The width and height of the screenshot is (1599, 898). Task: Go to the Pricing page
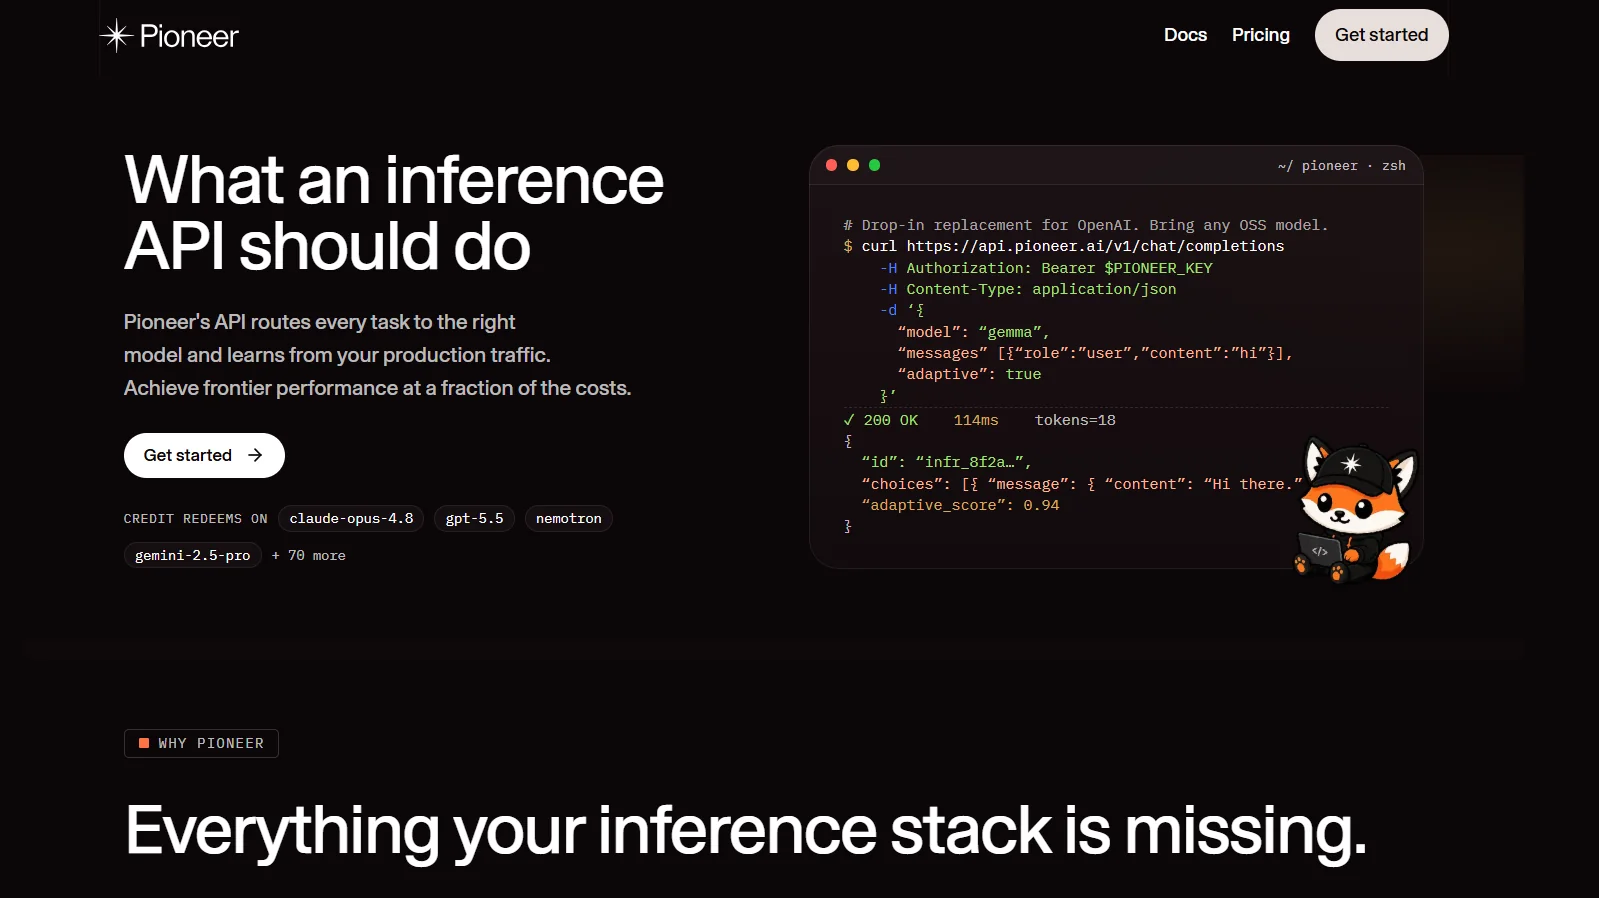[x=1260, y=35]
